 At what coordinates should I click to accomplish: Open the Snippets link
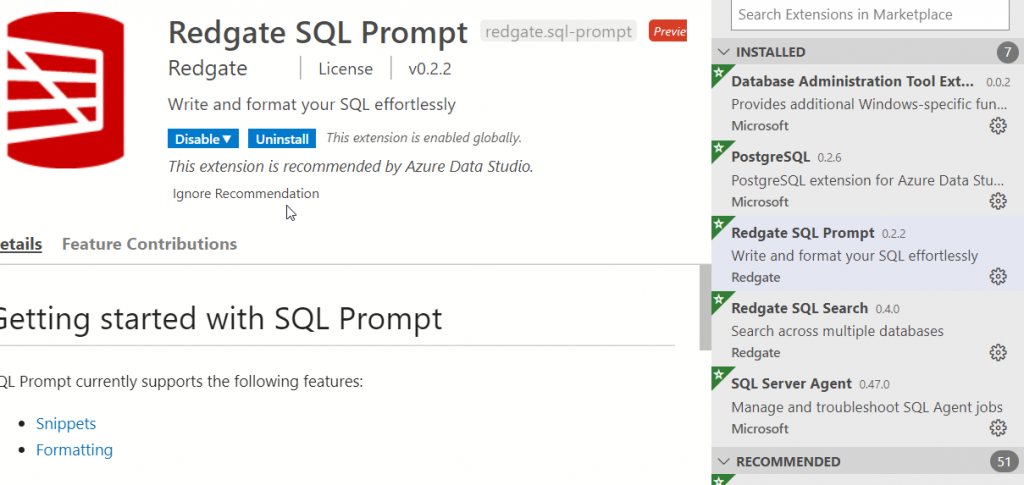66,424
